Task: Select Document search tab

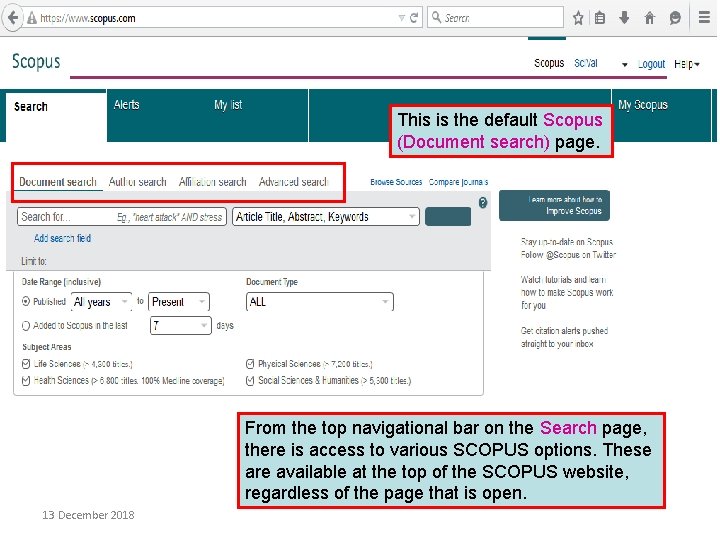Action: 58,182
